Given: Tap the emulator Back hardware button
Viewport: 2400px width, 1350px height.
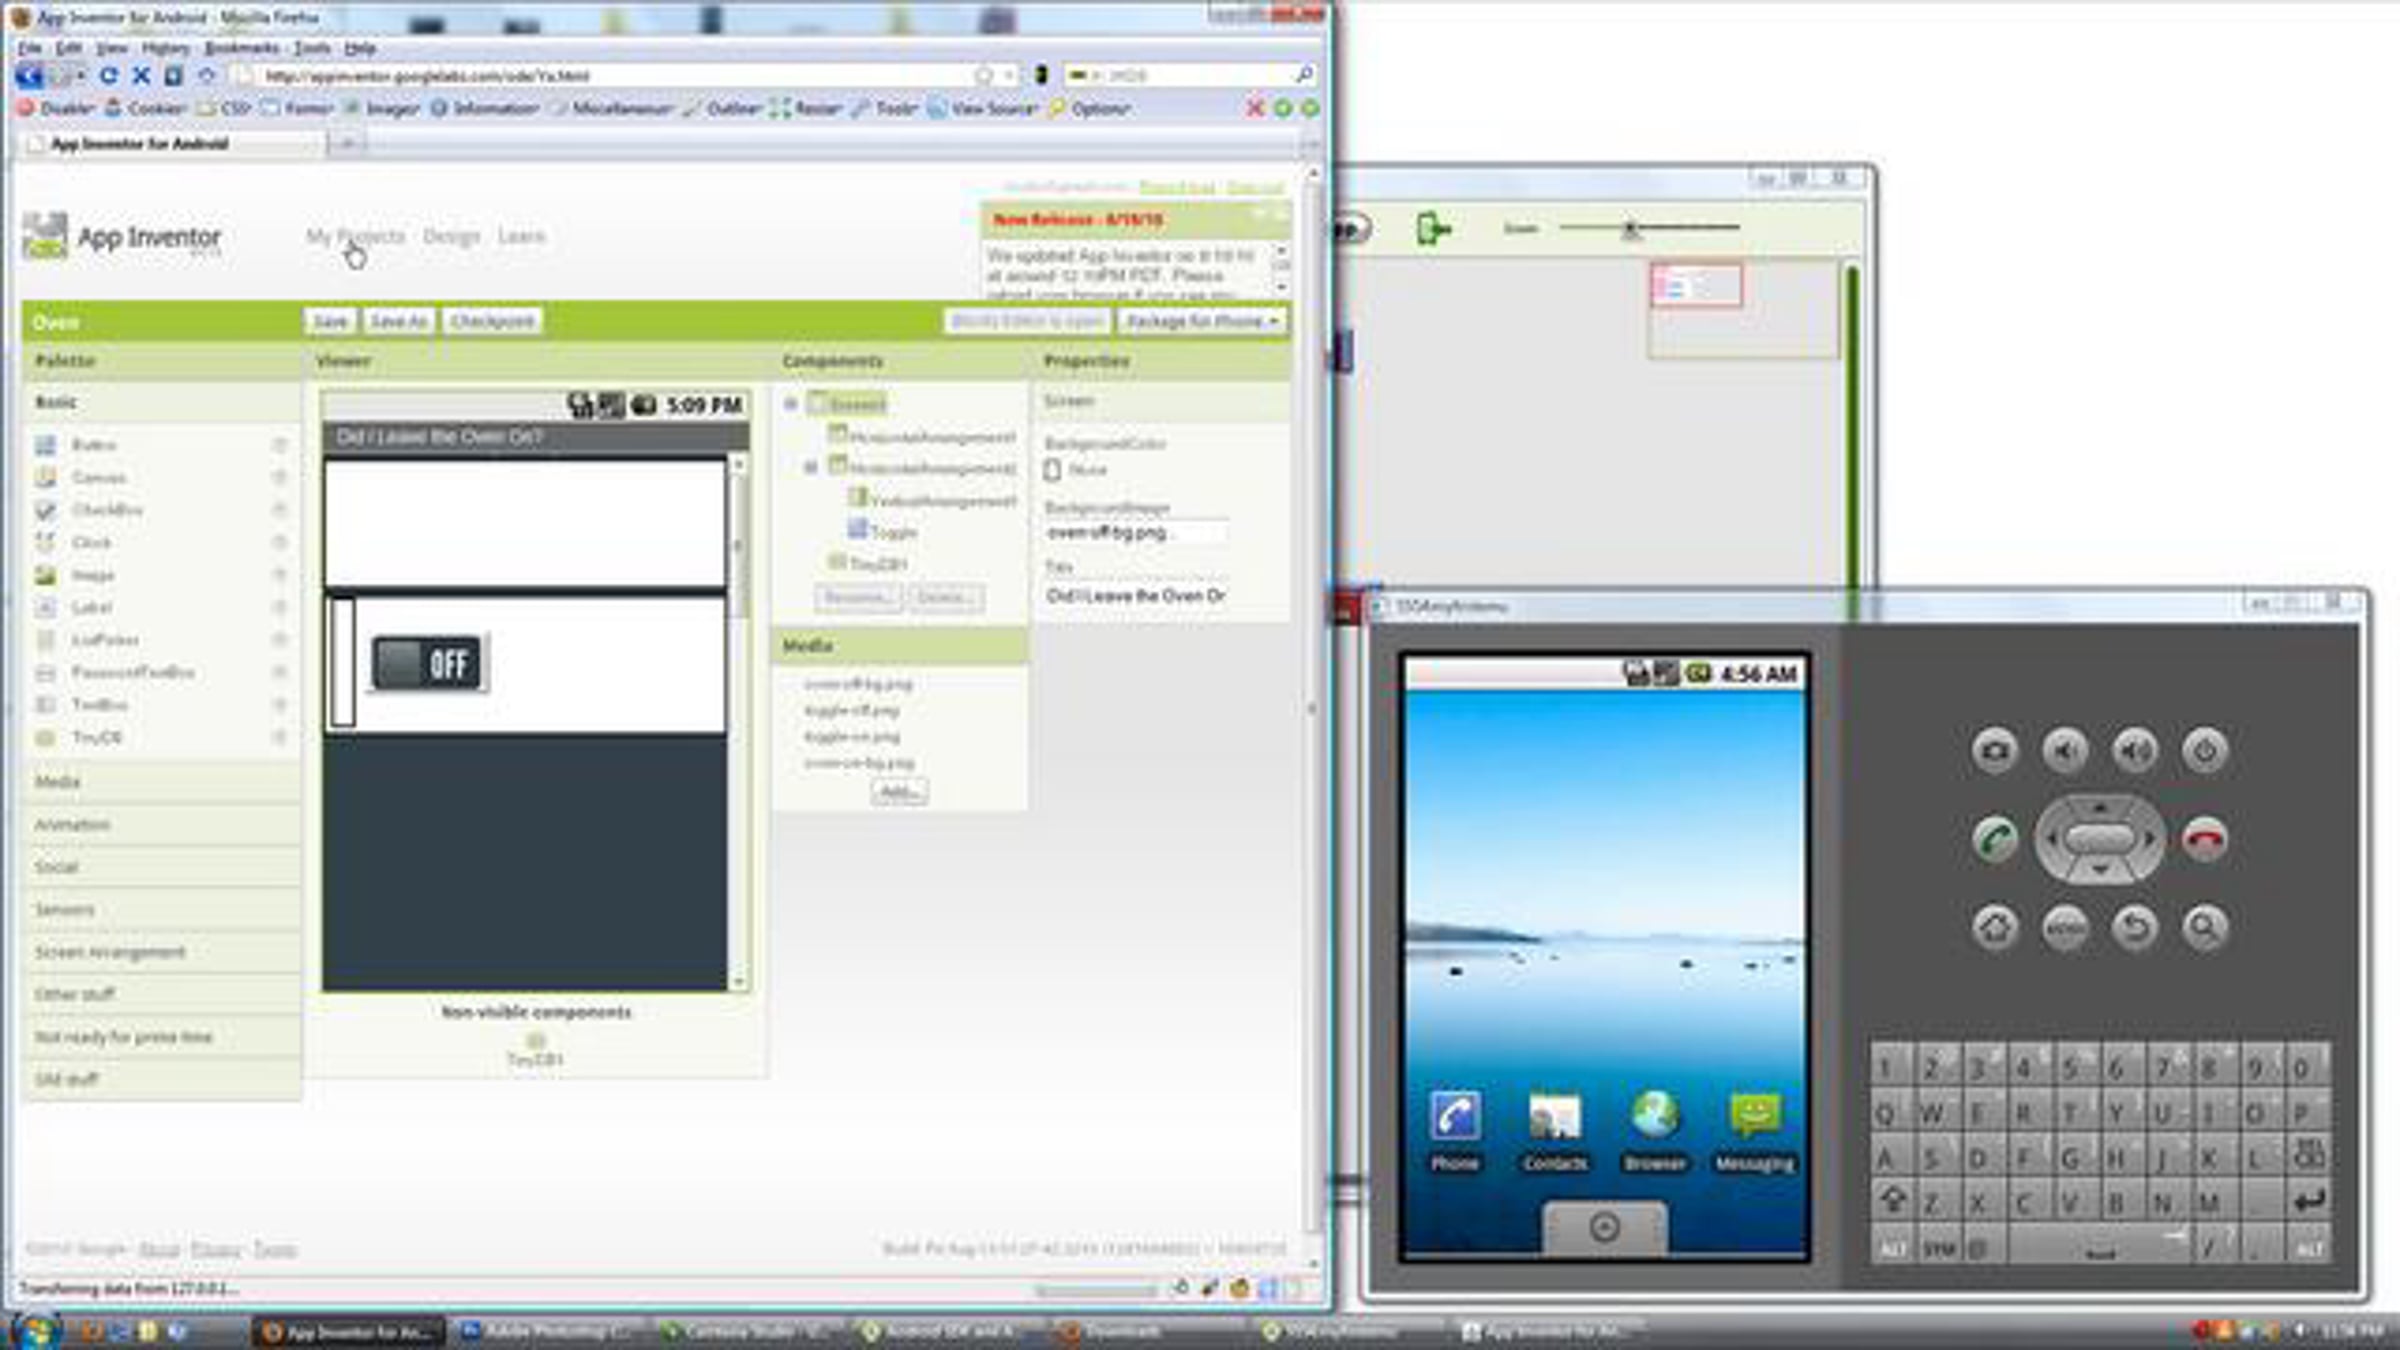Looking at the screenshot, I should click(2135, 928).
